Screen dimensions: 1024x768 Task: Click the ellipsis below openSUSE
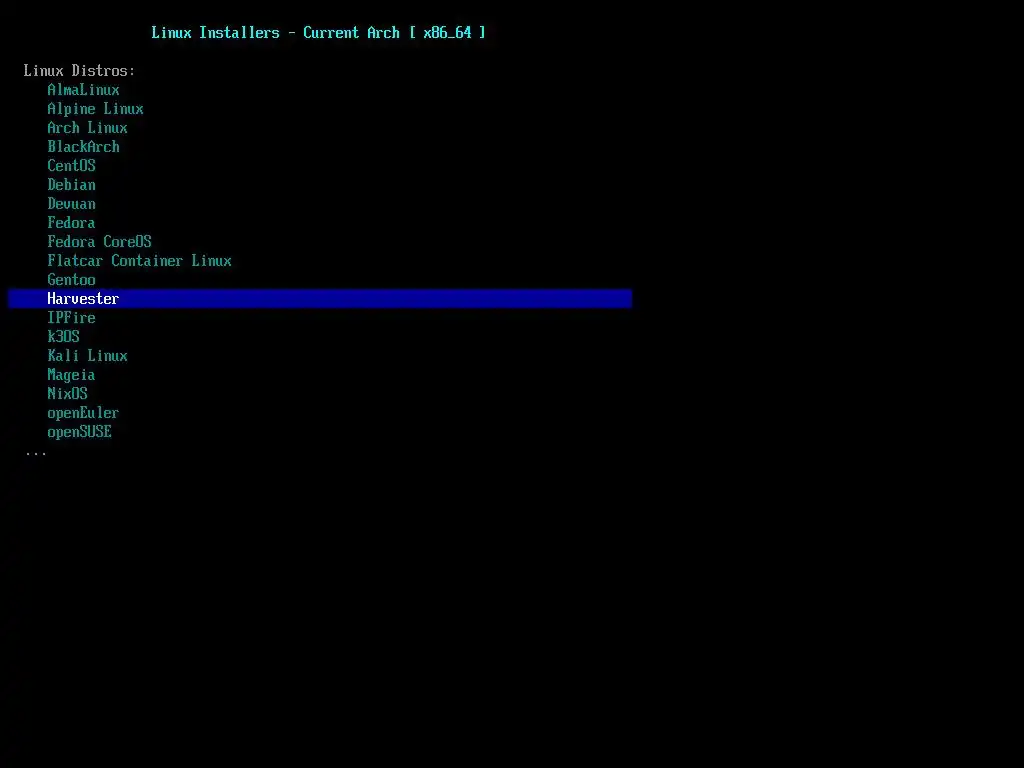click(35, 453)
